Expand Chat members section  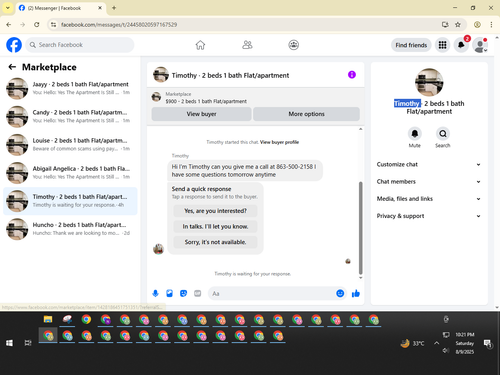click(429, 182)
